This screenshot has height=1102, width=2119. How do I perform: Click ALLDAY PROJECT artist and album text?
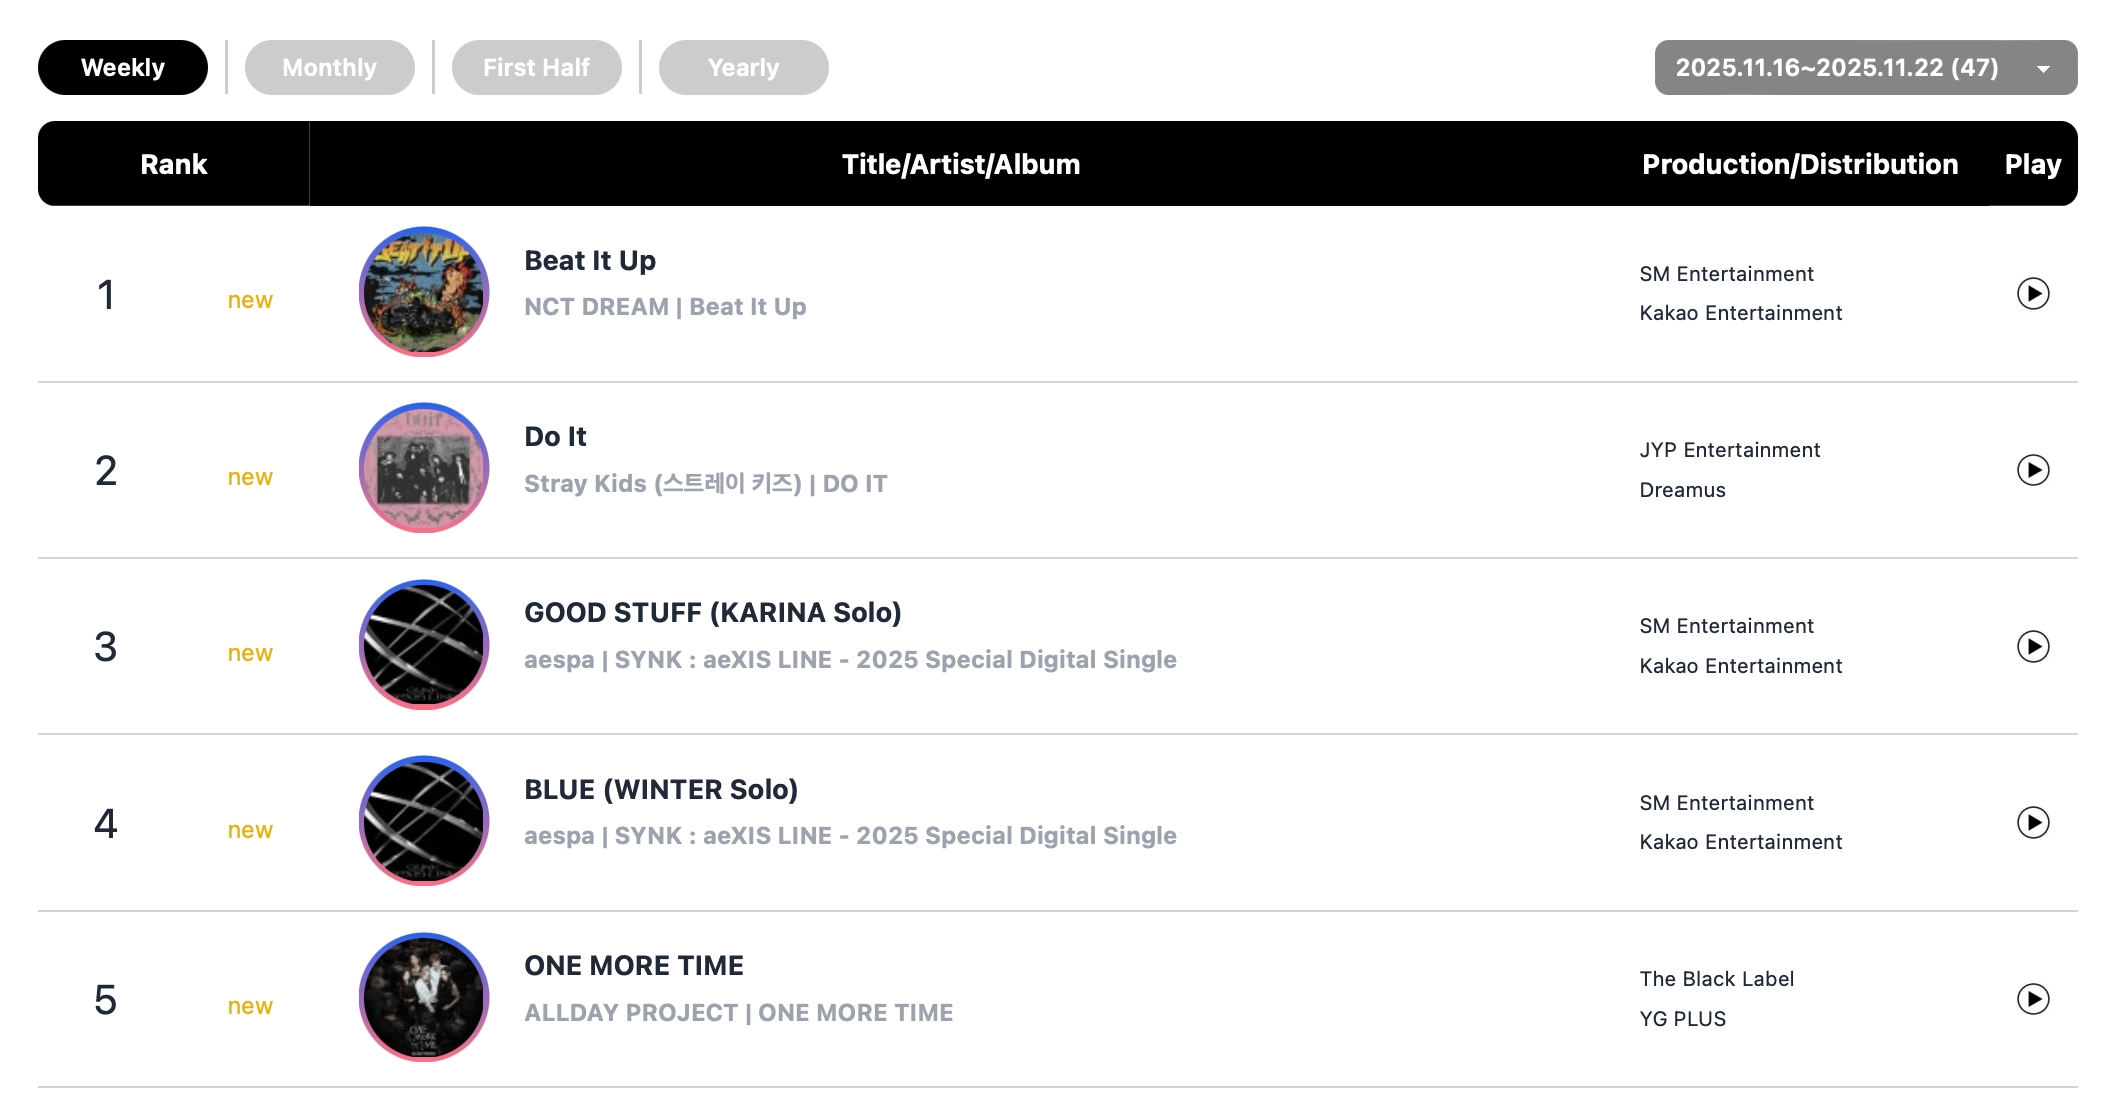738,1013
